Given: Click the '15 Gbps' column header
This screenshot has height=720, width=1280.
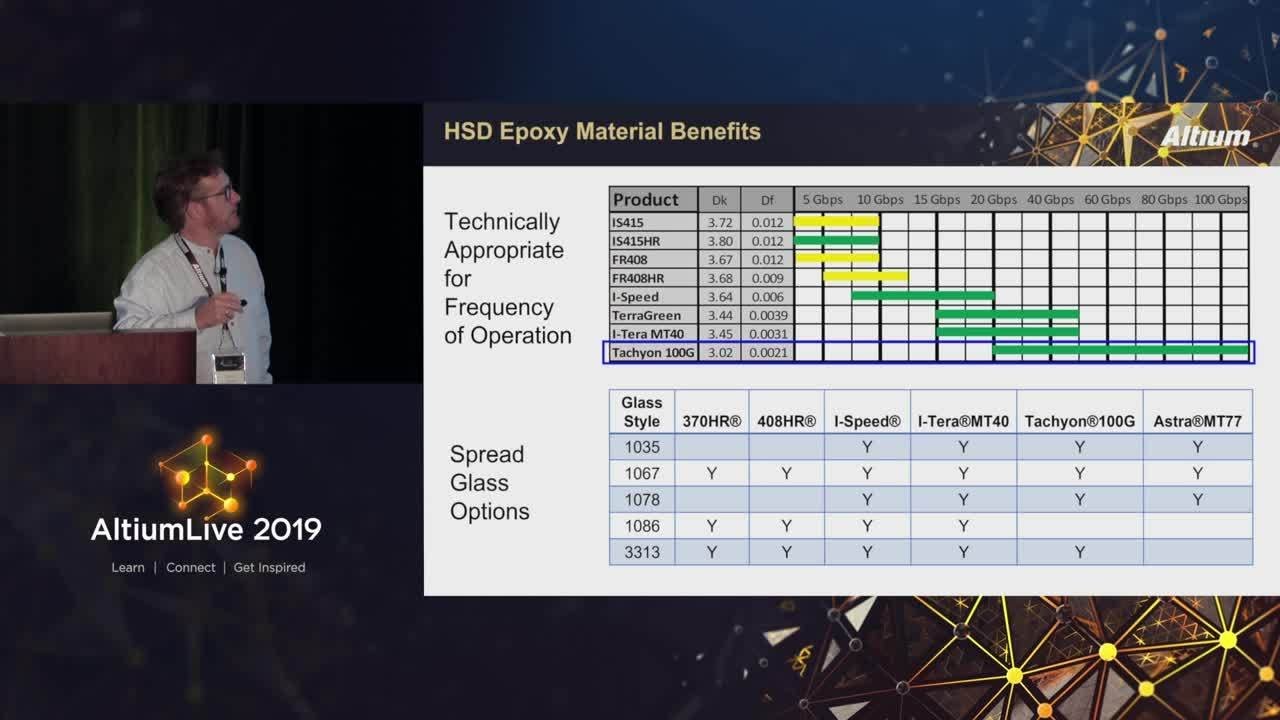Looking at the screenshot, I should point(937,200).
